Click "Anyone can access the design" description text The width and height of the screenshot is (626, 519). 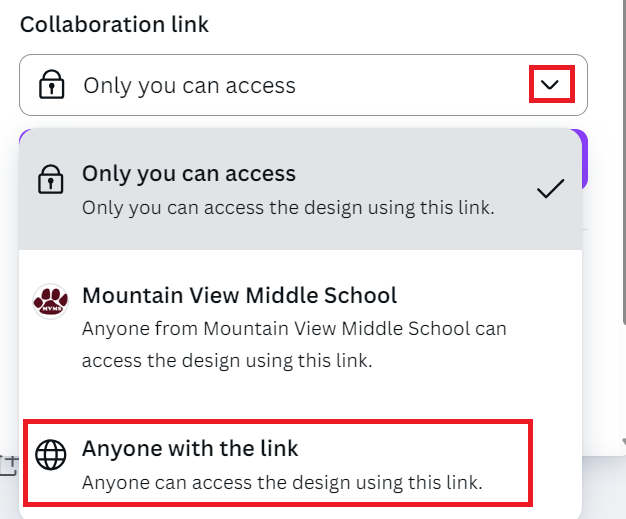[282, 482]
